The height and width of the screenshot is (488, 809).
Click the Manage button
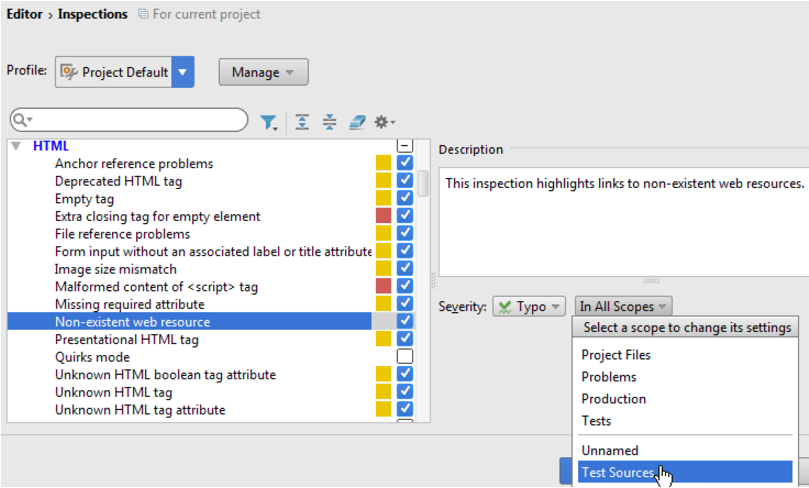pyautogui.click(x=263, y=72)
